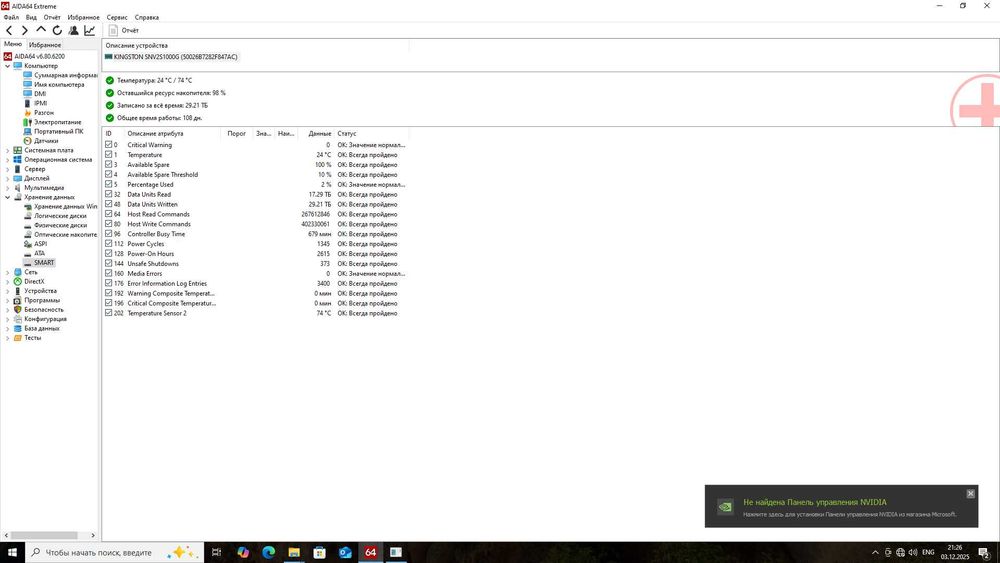Open the Справка menu
The width and height of the screenshot is (1000, 563).
[147, 17]
